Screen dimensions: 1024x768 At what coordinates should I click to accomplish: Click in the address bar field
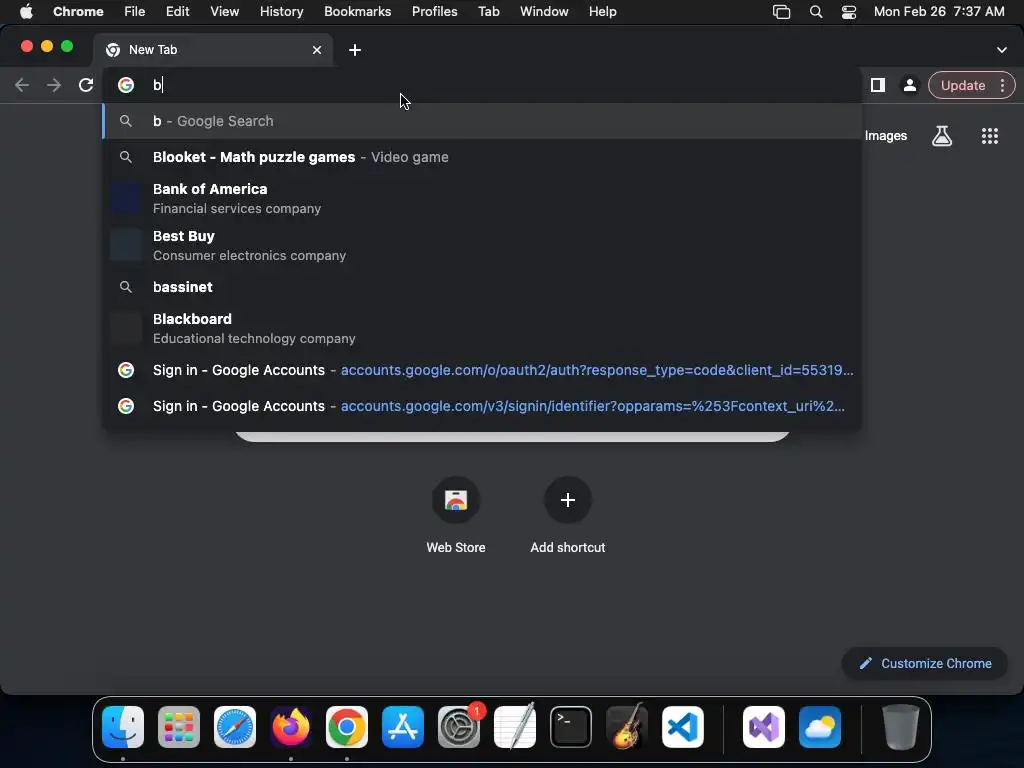tap(482, 85)
